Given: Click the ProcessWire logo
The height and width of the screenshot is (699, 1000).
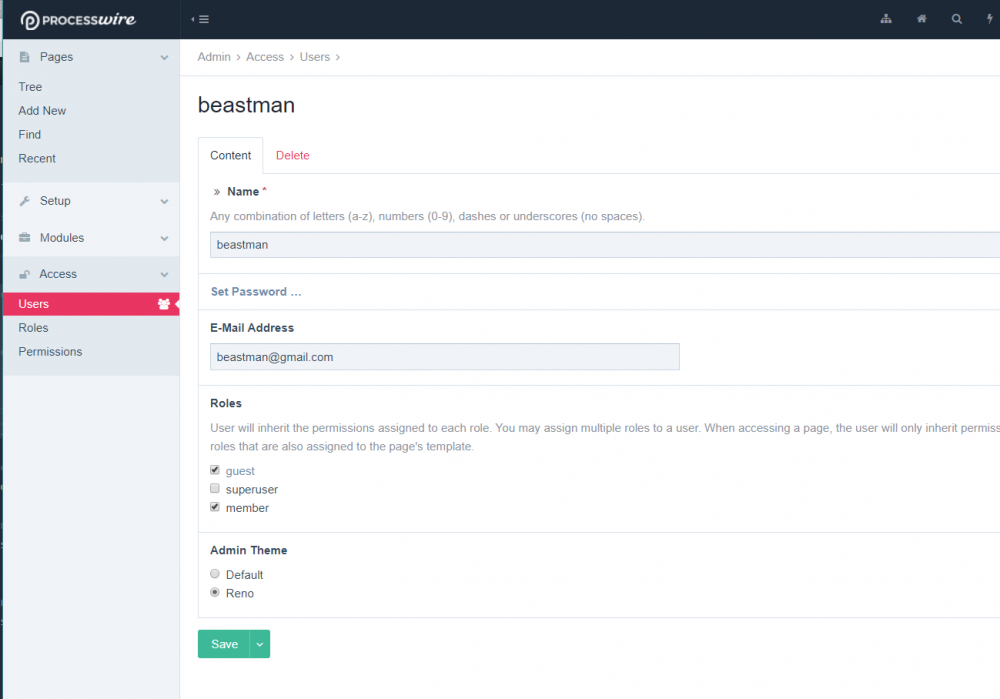Looking at the screenshot, I should tap(78, 20).
